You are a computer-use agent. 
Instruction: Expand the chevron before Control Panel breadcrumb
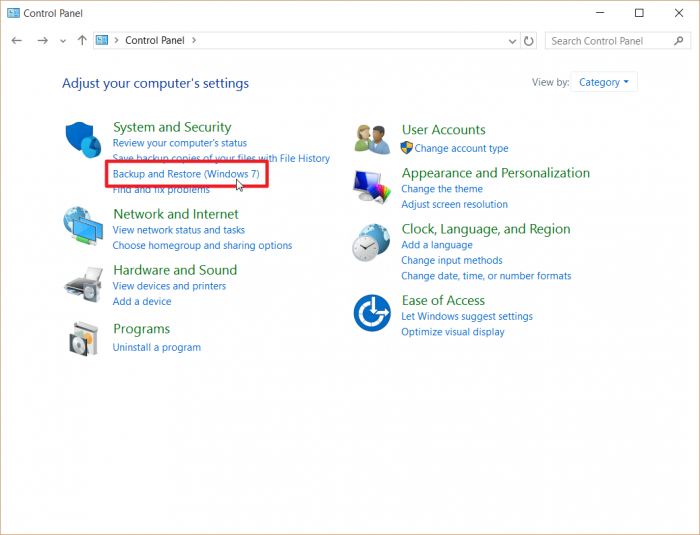[x=116, y=40]
